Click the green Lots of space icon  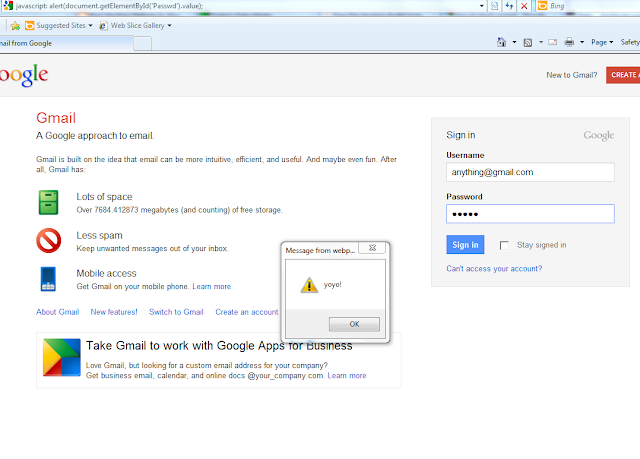coord(49,202)
